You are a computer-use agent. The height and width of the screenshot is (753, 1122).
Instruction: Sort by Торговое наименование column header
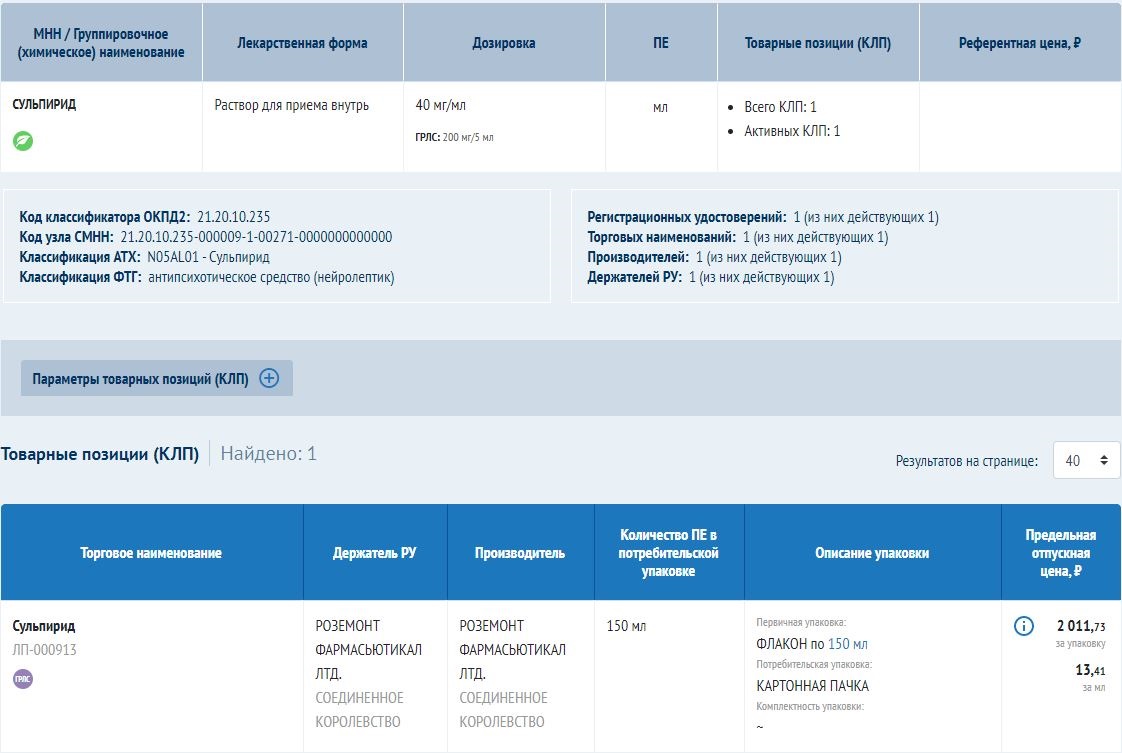click(151, 553)
